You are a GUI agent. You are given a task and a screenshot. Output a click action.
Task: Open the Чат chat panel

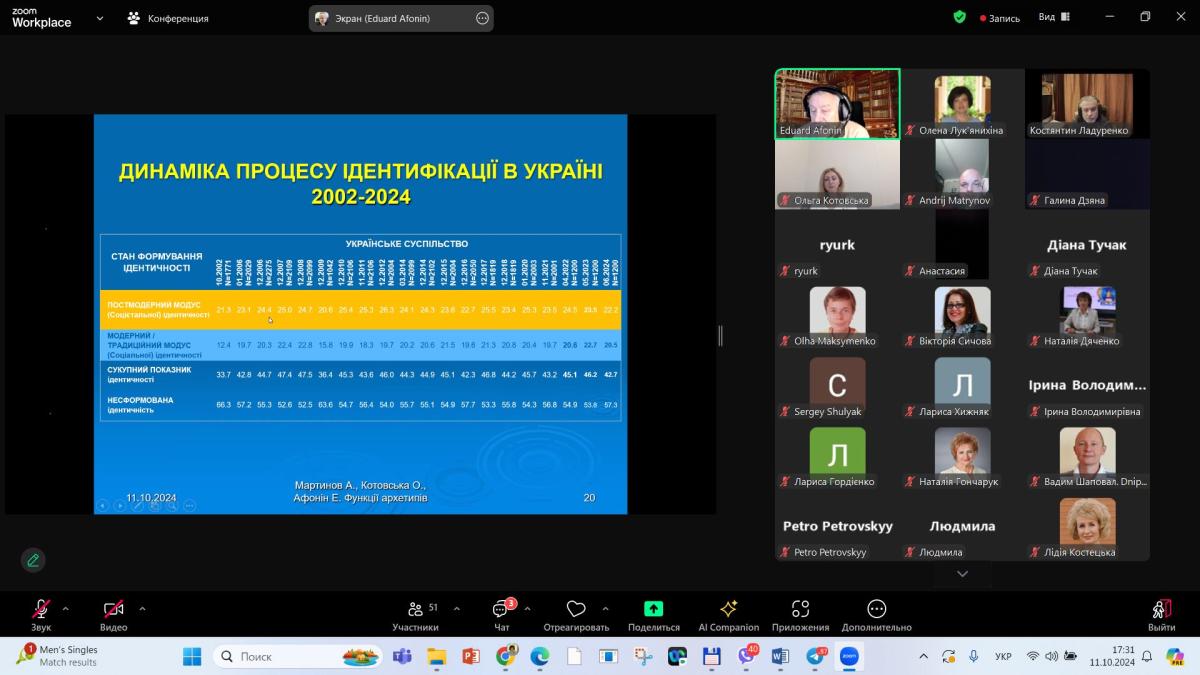pyautogui.click(x=502, y=615)
